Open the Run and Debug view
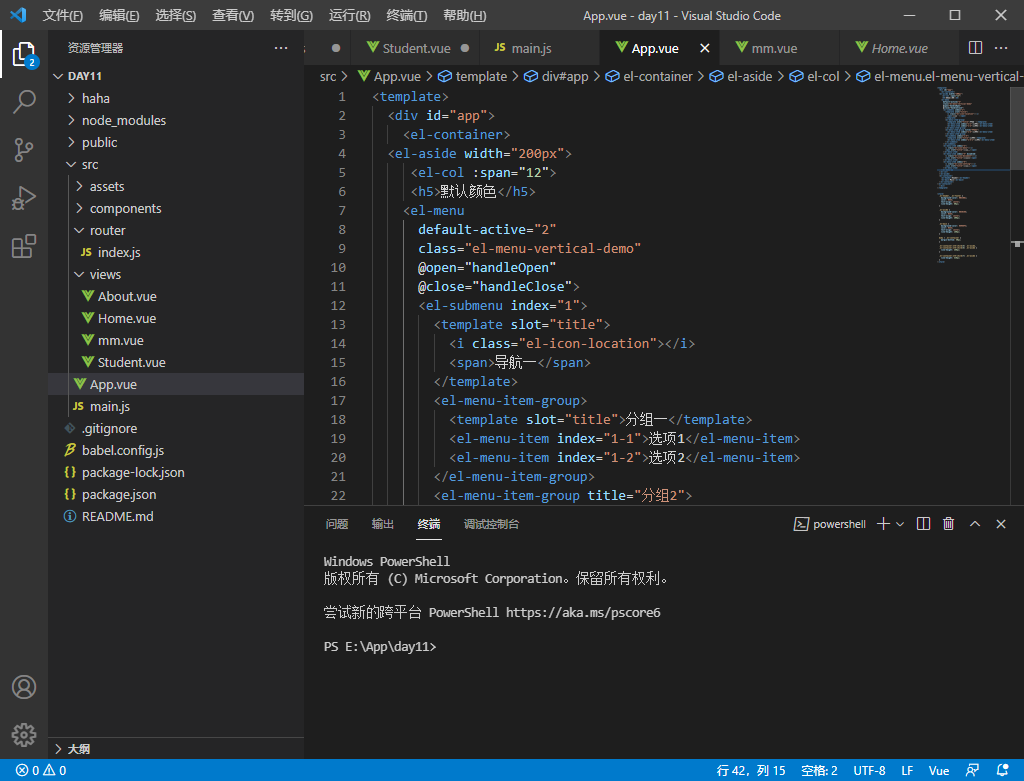The height and width of the screenshot is (781, 1024). point(24,198)
